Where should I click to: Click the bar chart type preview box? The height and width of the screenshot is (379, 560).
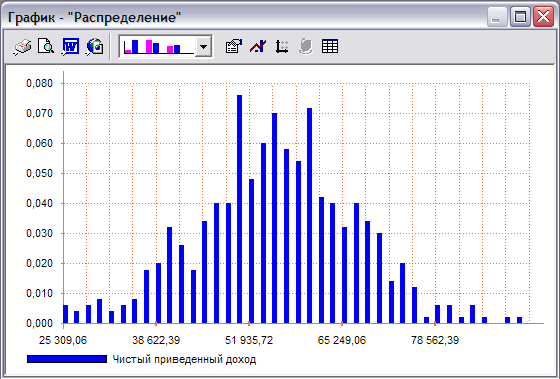[158, 46]
